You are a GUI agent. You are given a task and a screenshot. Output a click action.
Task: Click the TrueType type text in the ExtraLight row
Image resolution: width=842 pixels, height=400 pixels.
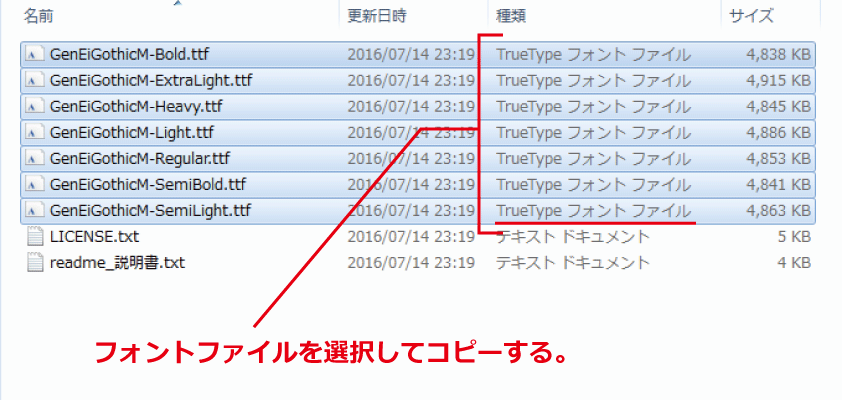[593, 81]
